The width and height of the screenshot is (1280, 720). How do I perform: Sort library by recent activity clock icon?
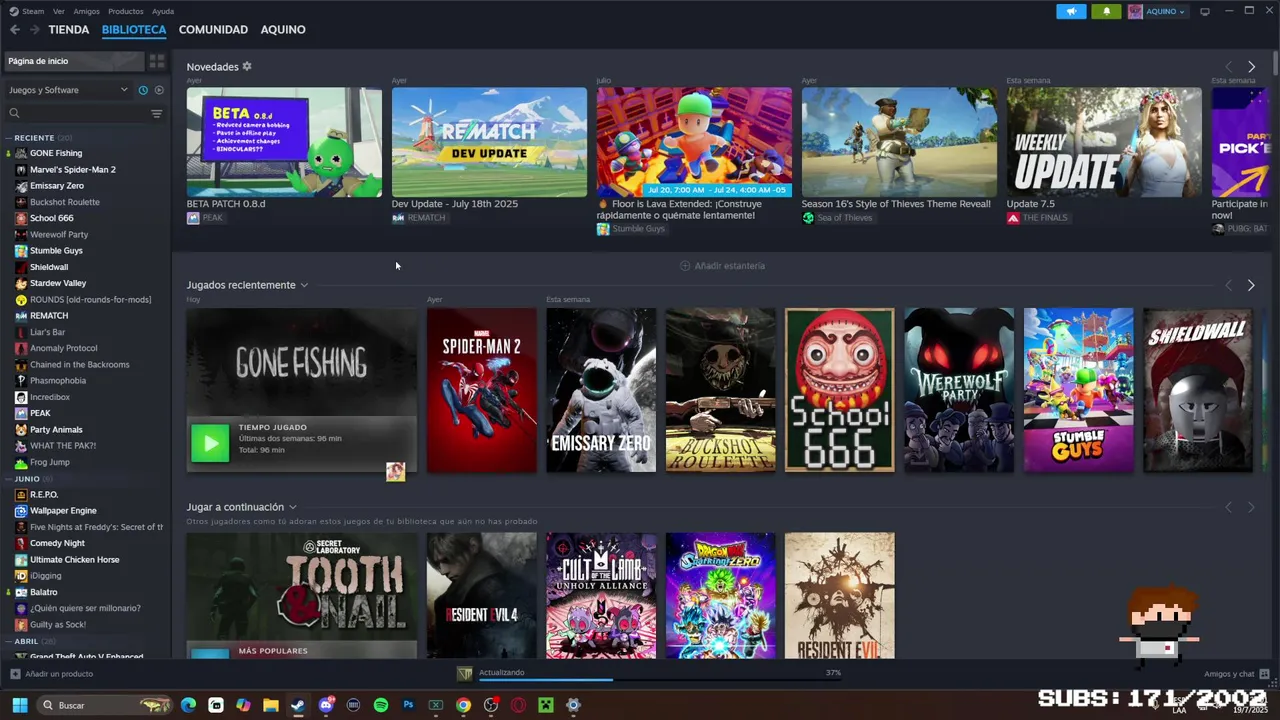[143, 90]
